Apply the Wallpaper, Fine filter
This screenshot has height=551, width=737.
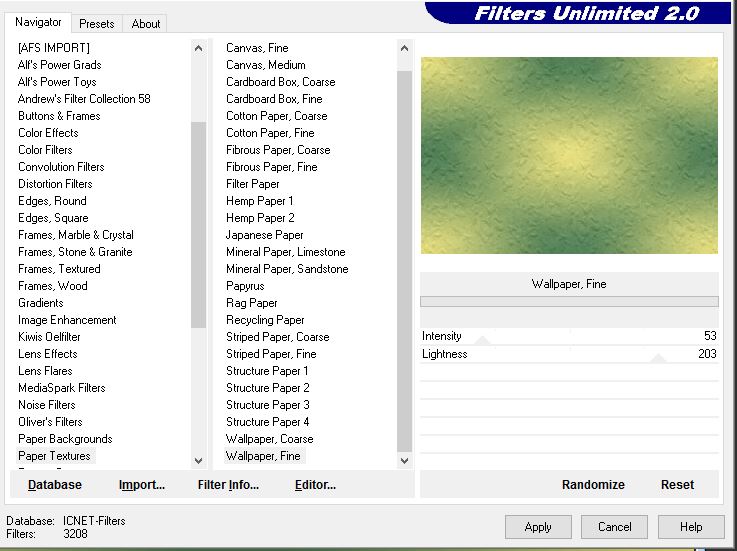click(x=538, y=527)
